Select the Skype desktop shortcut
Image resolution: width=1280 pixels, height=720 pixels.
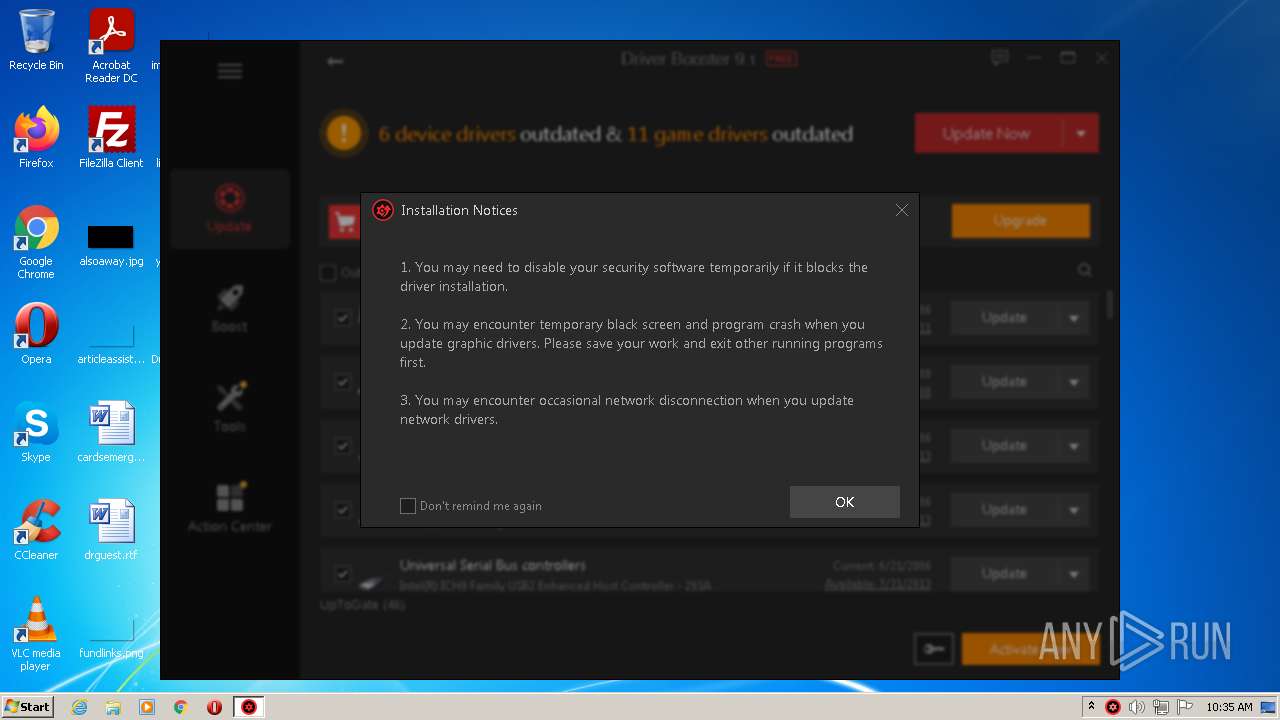pos(36,432)
